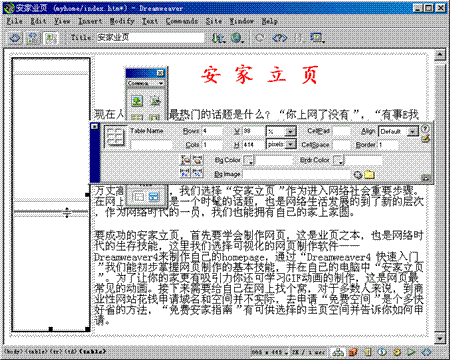Click Insert Rollover Image icon in Objects panel

pos(155,100)
